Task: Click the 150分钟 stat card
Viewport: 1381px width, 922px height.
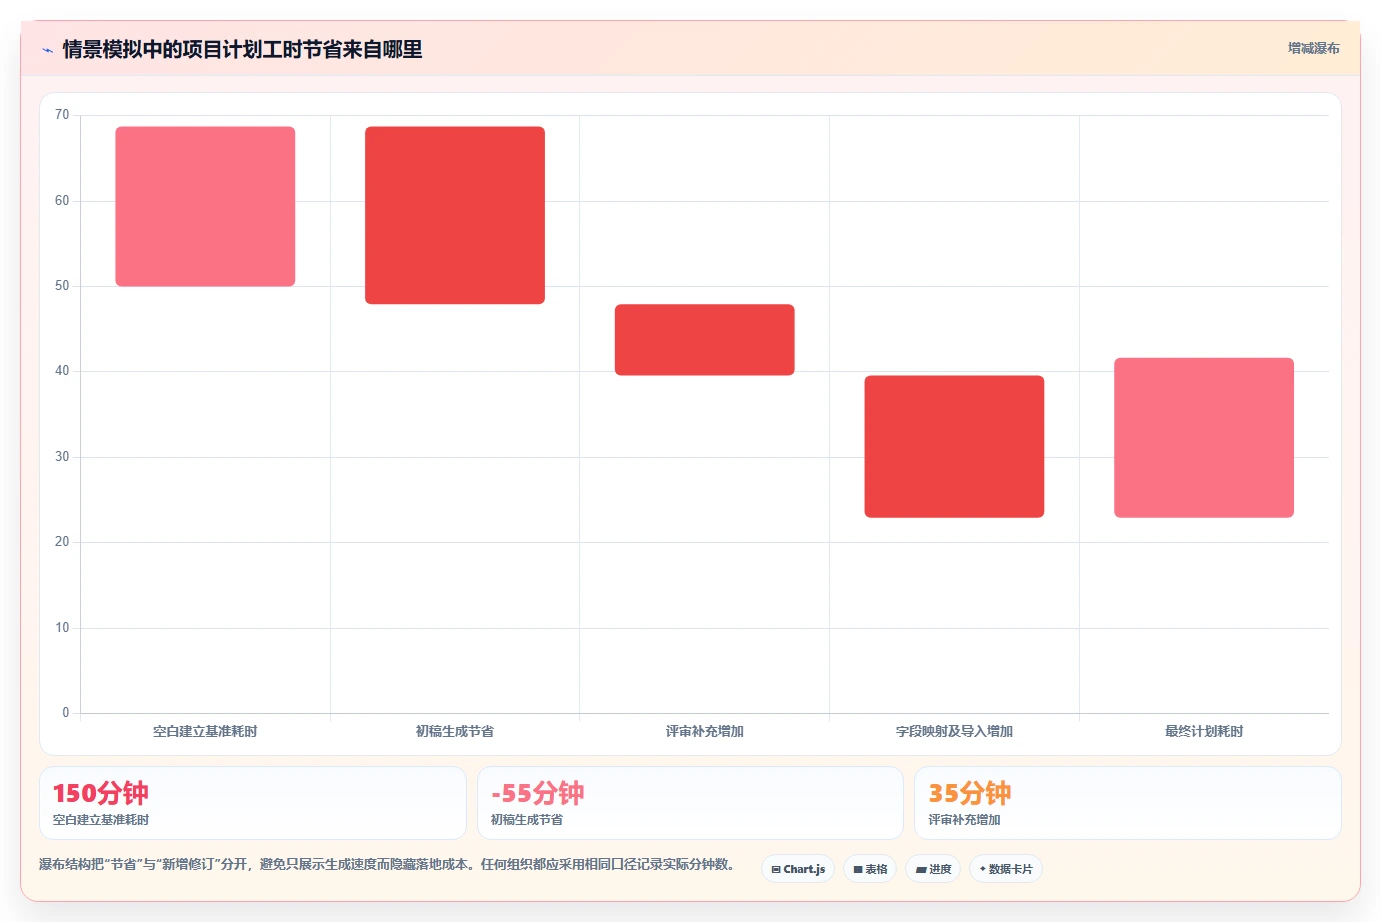Action: tap(252, 803)
